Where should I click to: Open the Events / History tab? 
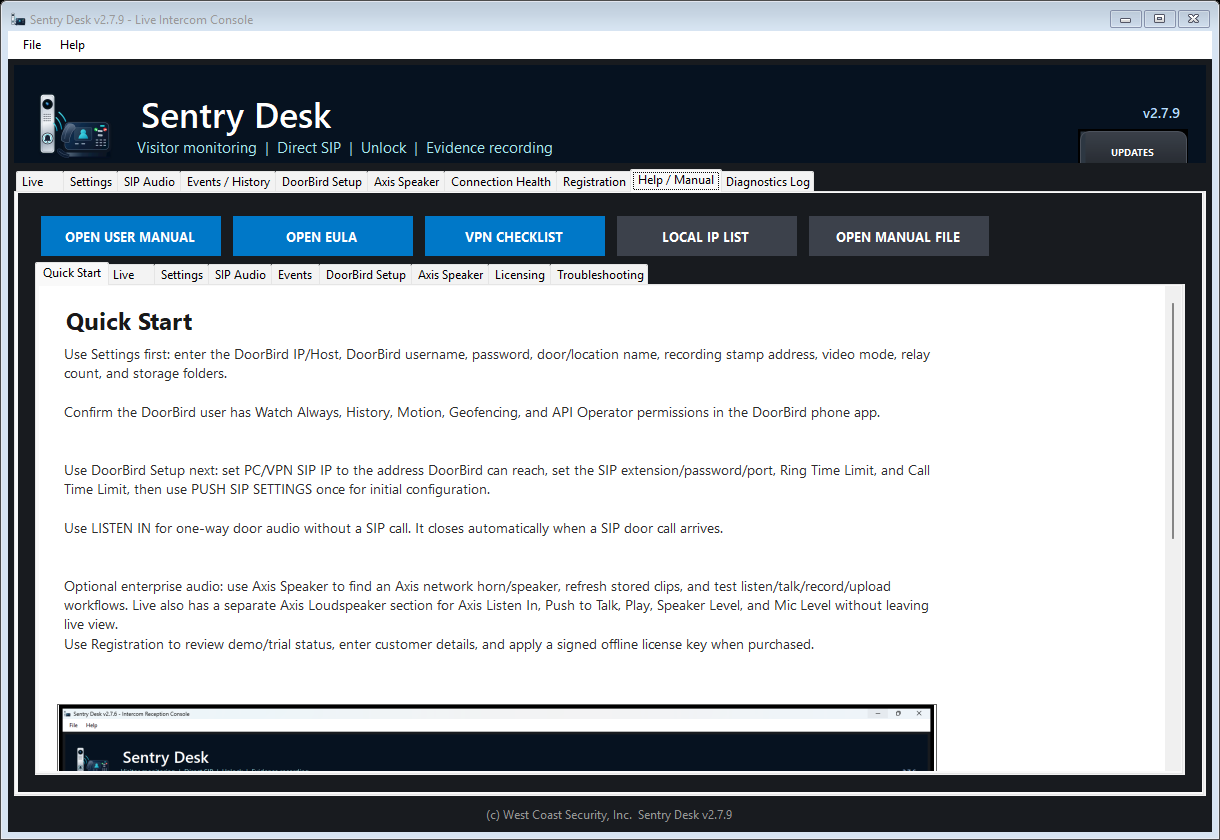tap(228, 182)
